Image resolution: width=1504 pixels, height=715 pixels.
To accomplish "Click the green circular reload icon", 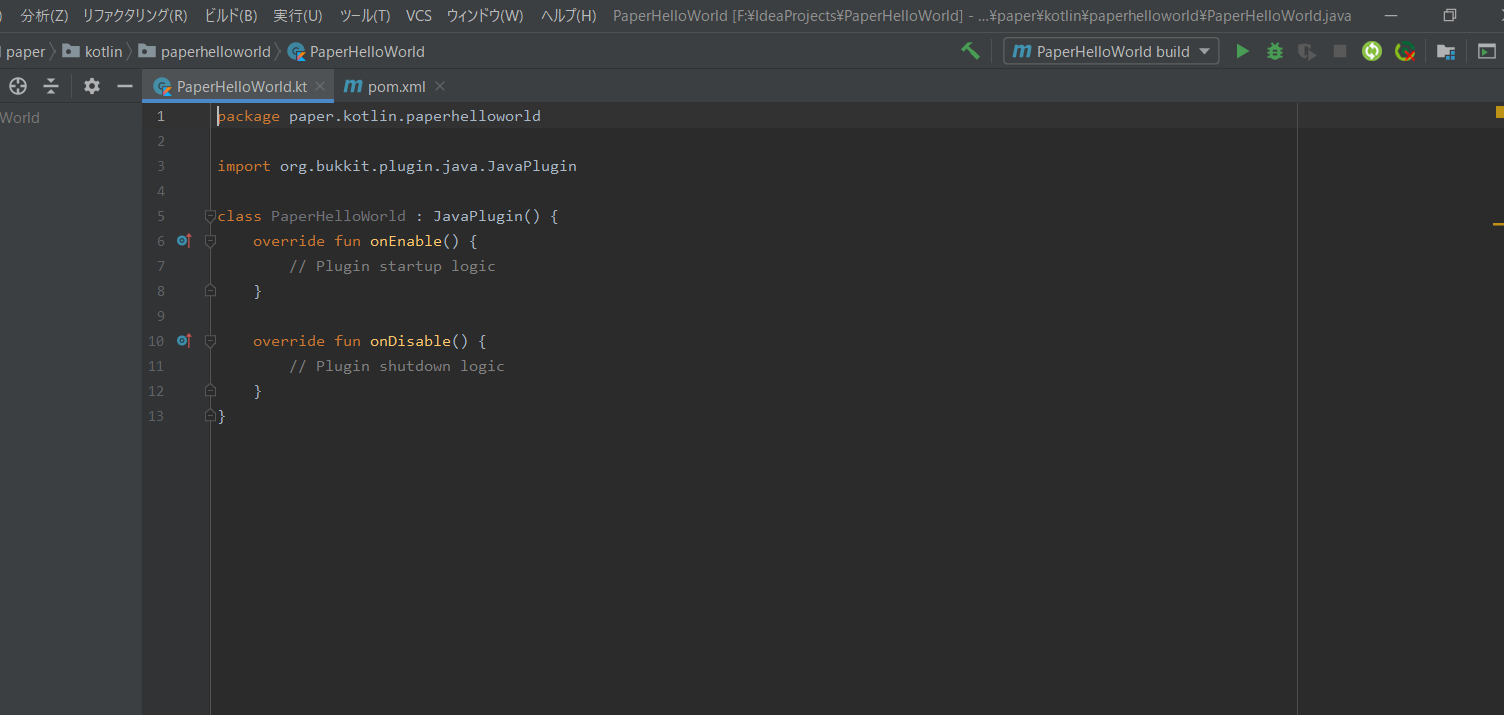I will (x=1372, y=51).
